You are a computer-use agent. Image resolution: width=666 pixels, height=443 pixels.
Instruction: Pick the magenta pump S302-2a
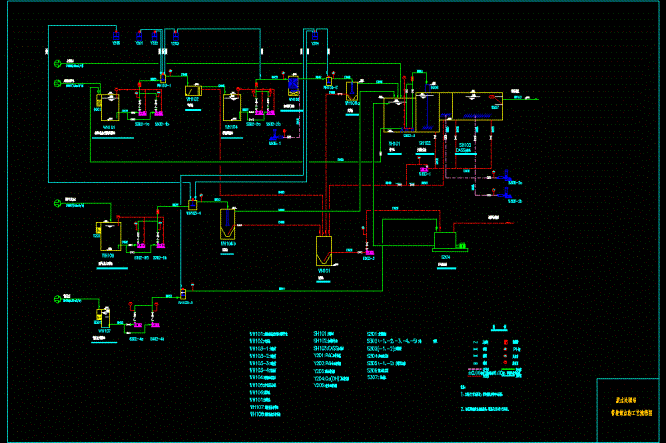pyautogui.click(x=258, y=113)
